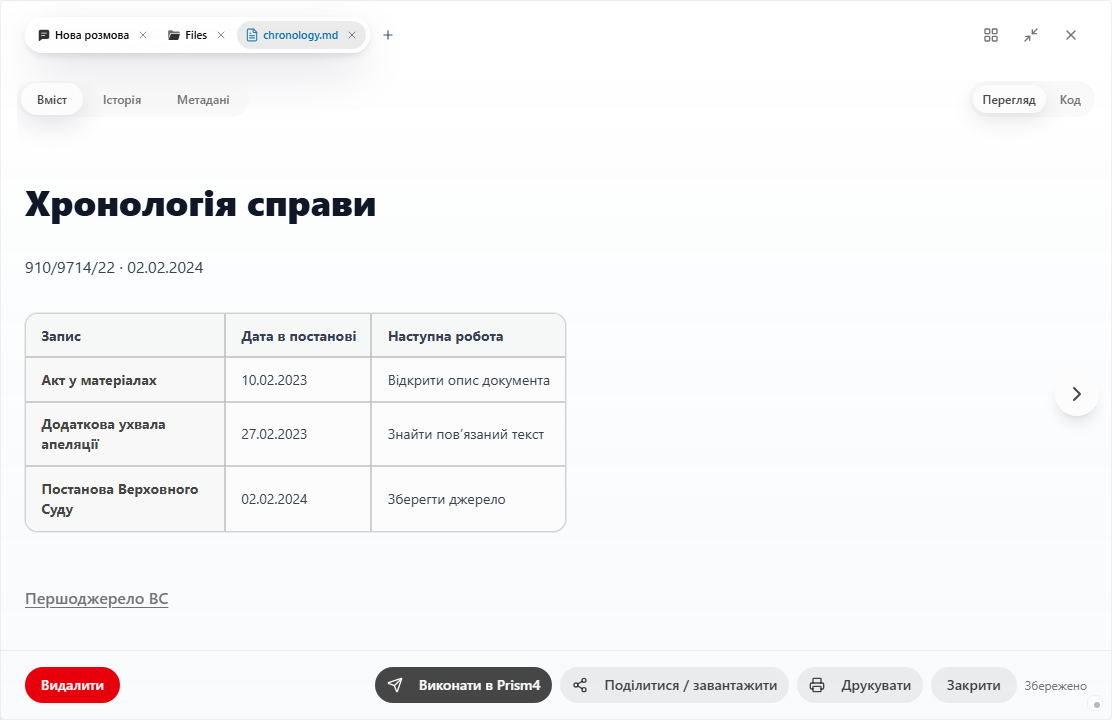1112x720 pixels.
Task: Click the case number 910/9714/22 line
Action: pos(114,267)
